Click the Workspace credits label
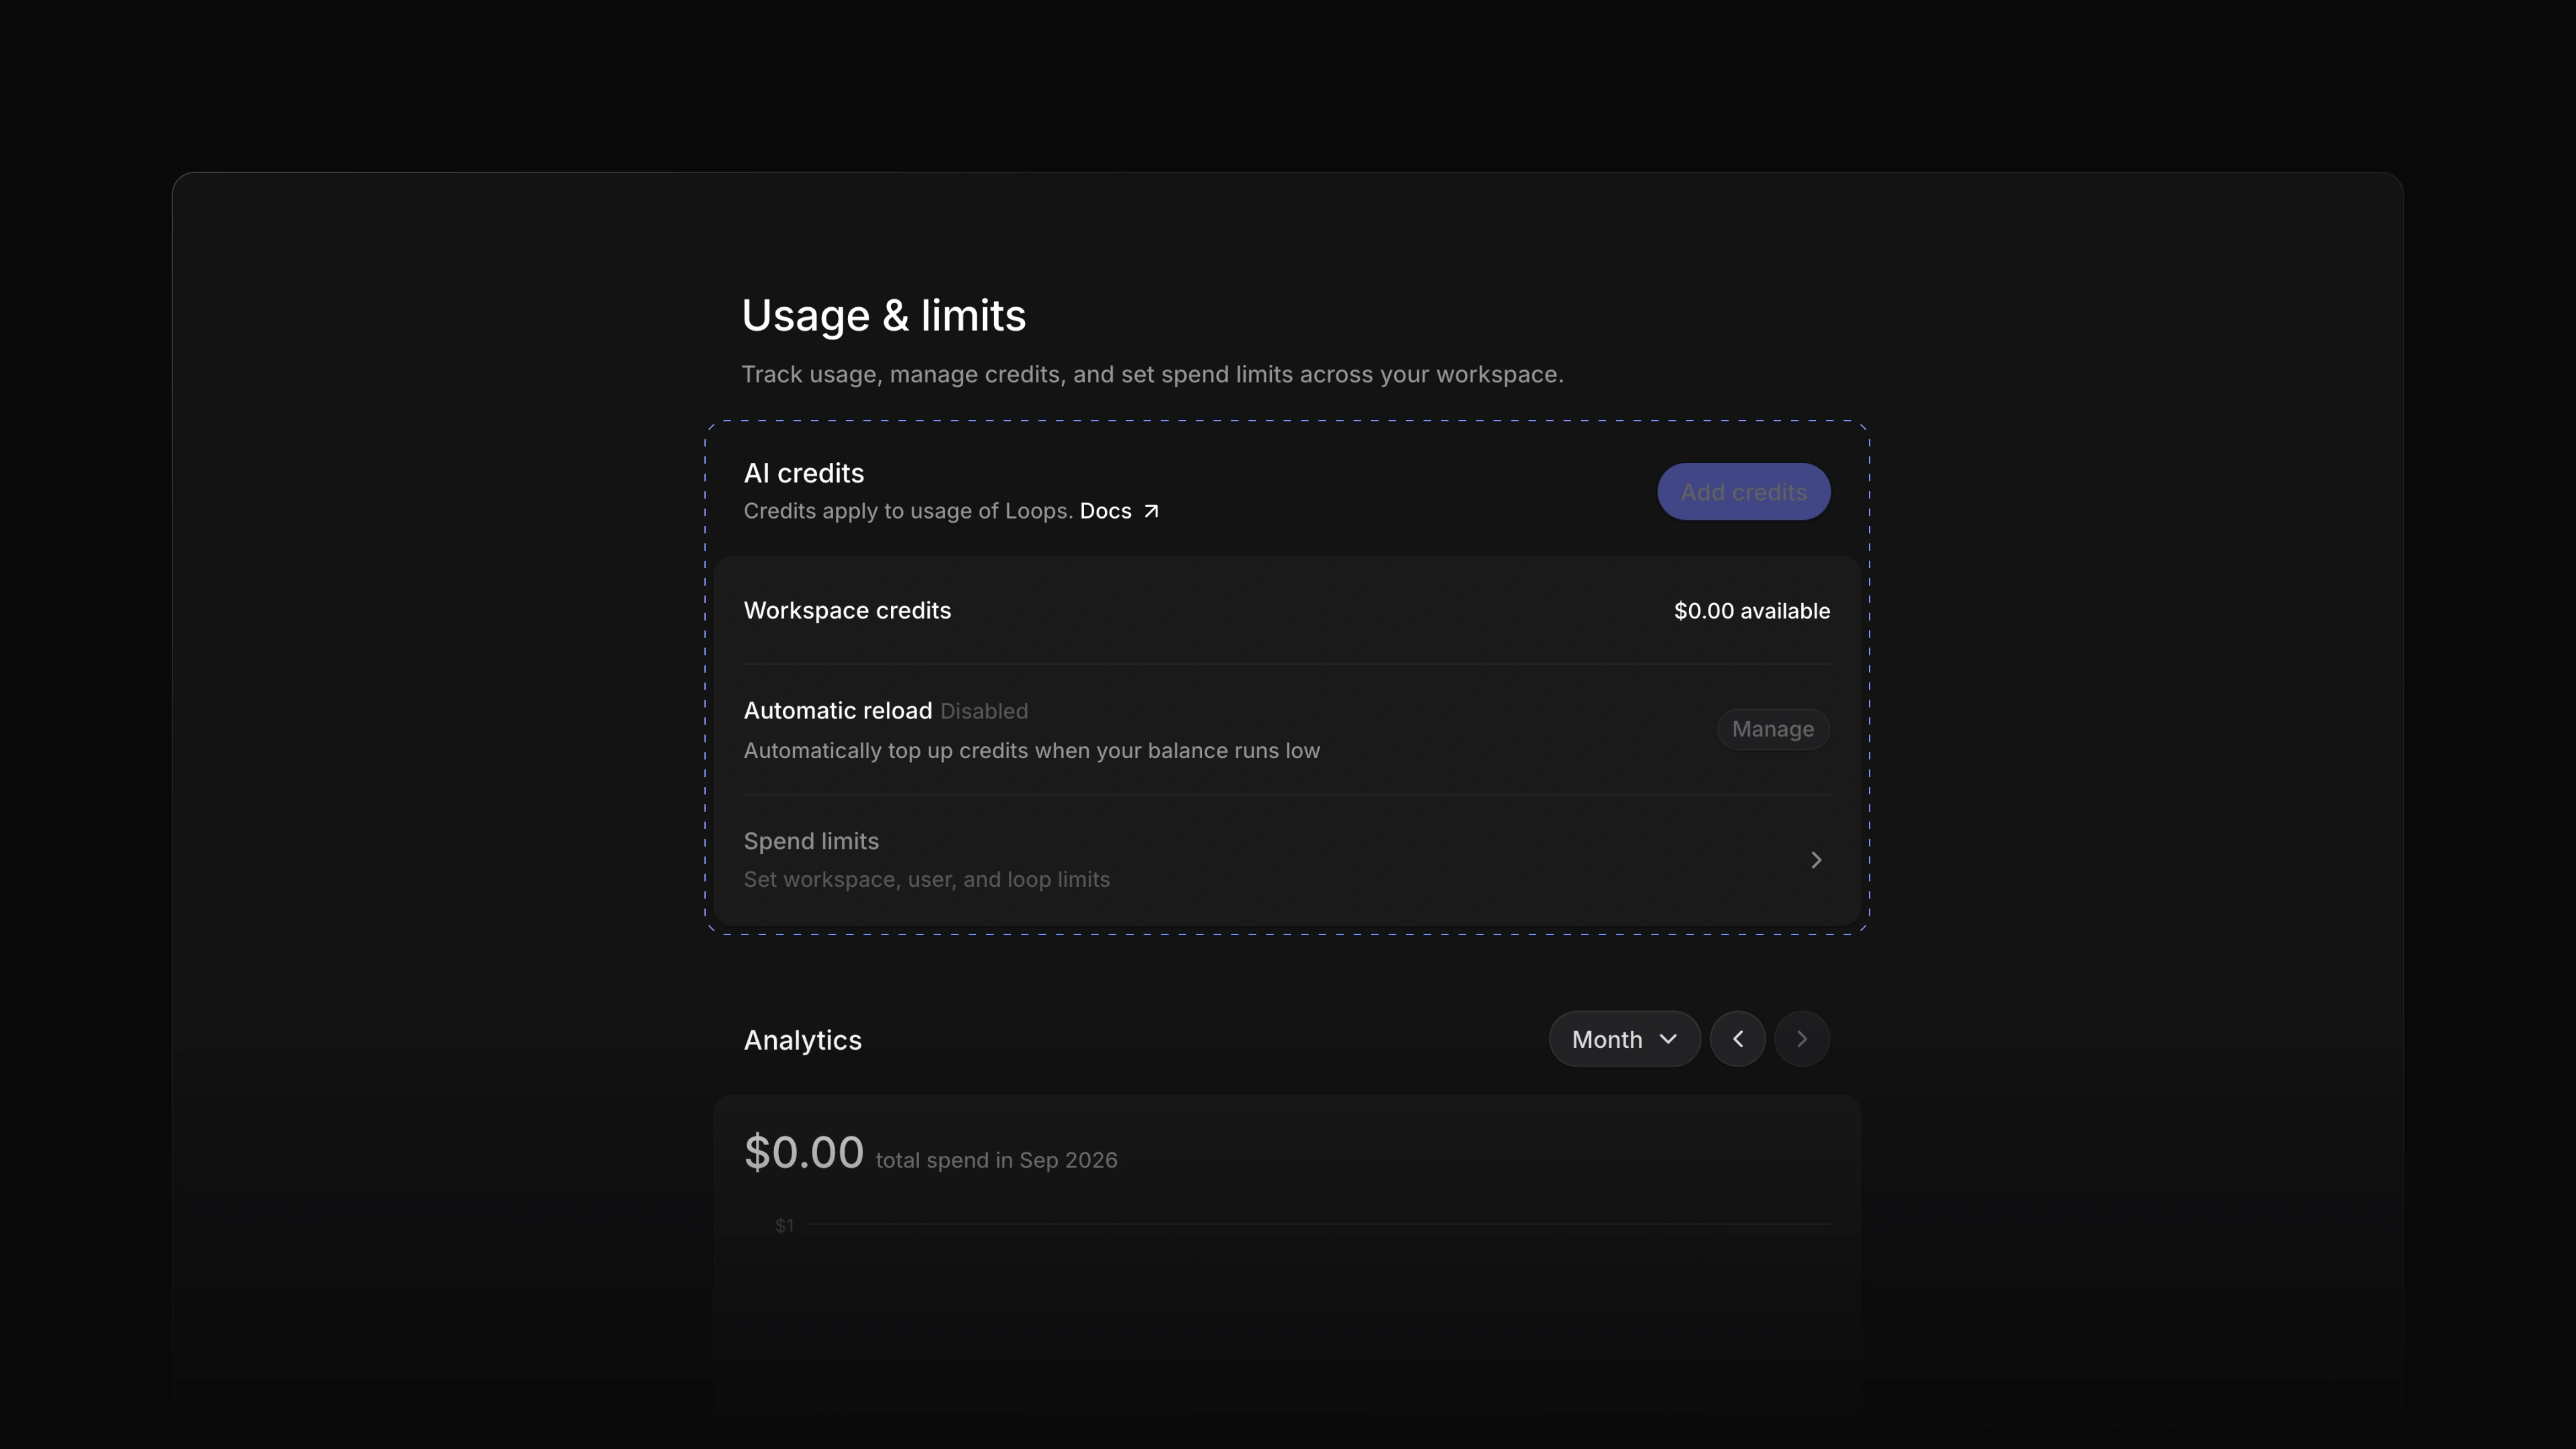 847,610
